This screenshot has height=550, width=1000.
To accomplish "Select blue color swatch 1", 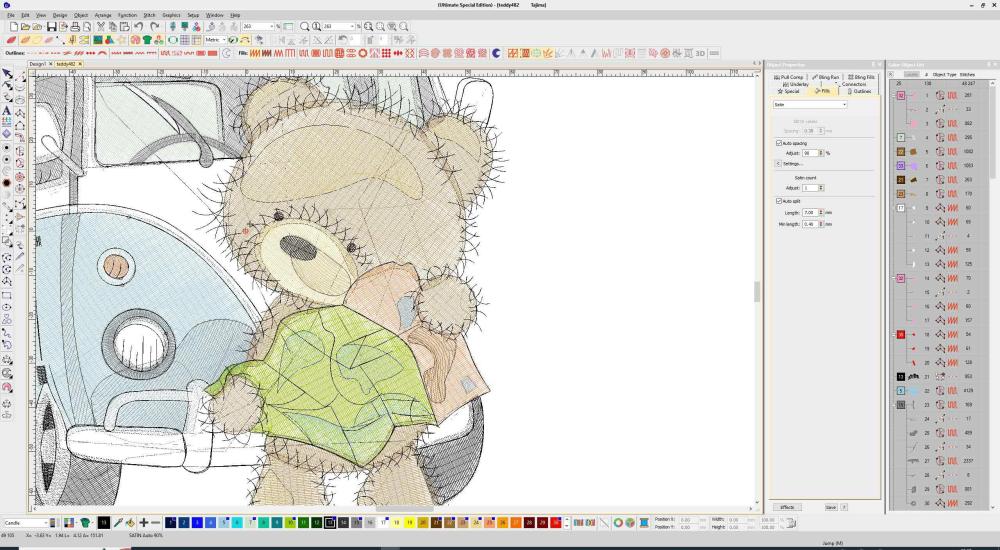I will pyautogui.click(x=171, y=523).
